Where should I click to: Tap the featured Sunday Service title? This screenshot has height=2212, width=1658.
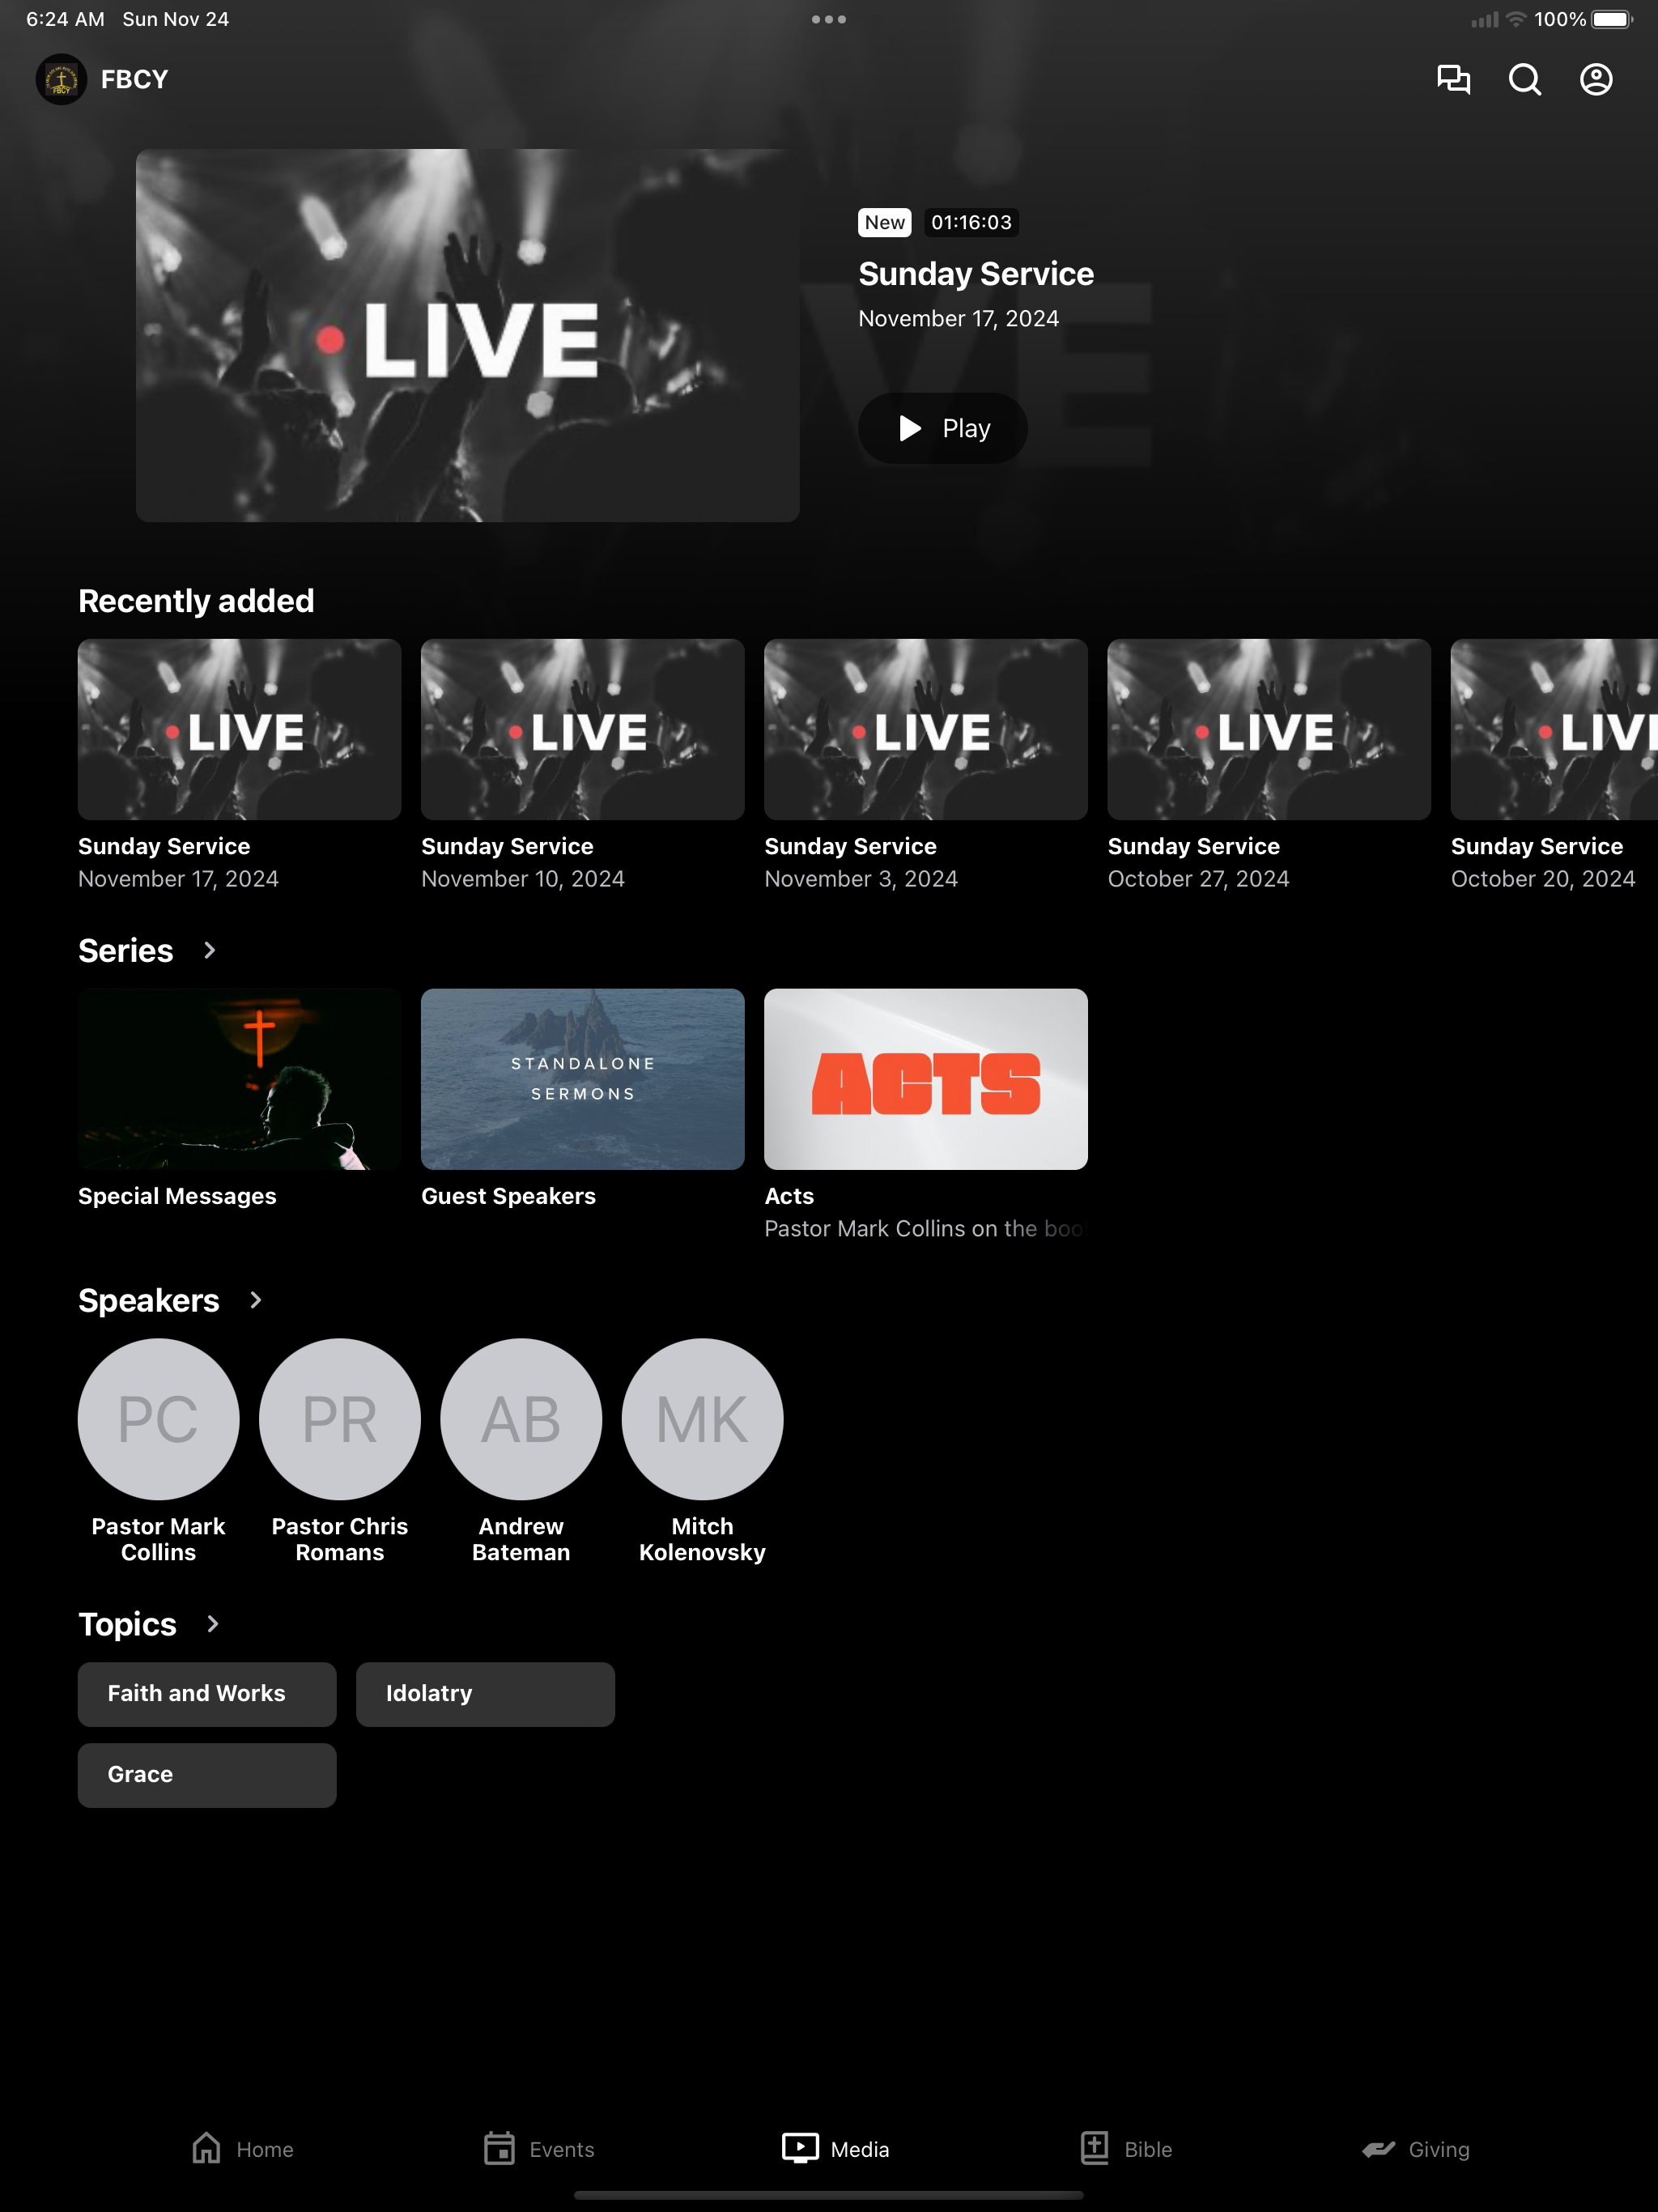(976, 274)
